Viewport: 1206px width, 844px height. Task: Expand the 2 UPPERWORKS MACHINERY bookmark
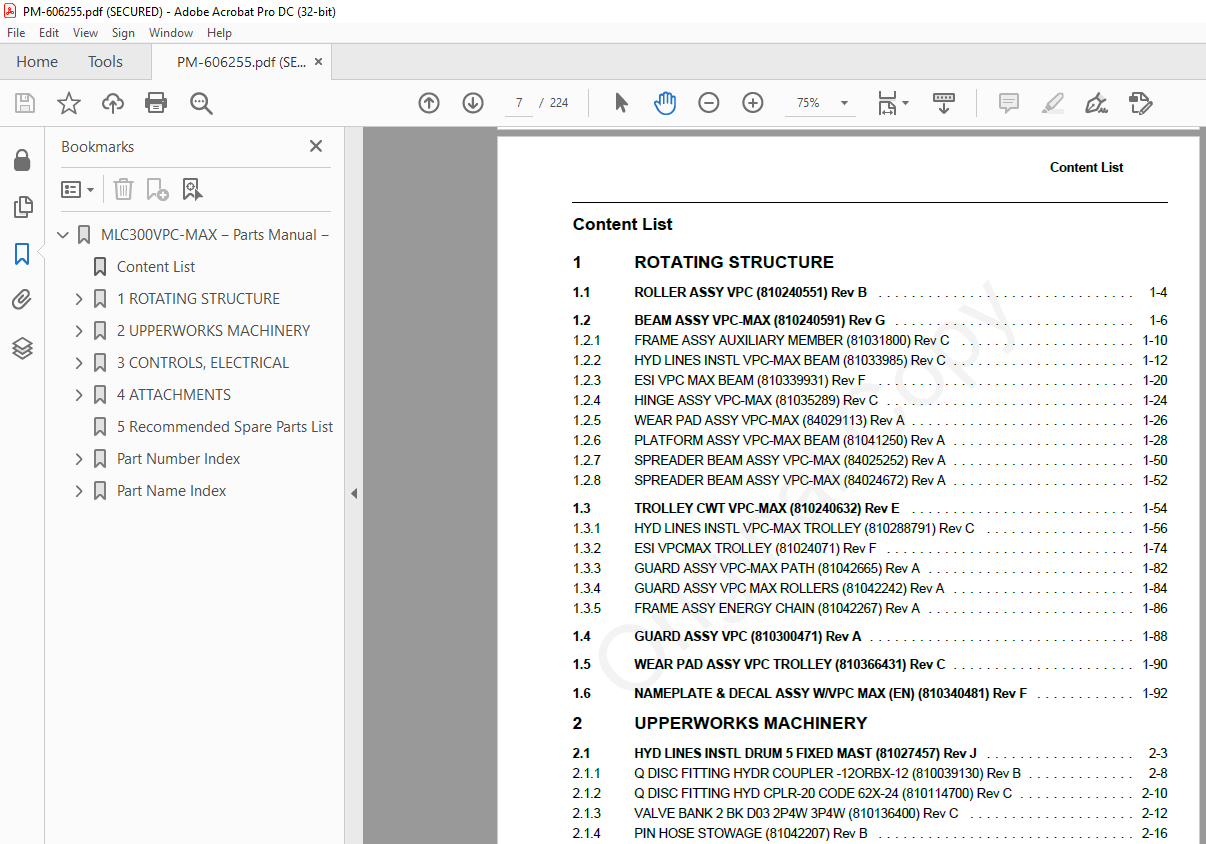79,331
